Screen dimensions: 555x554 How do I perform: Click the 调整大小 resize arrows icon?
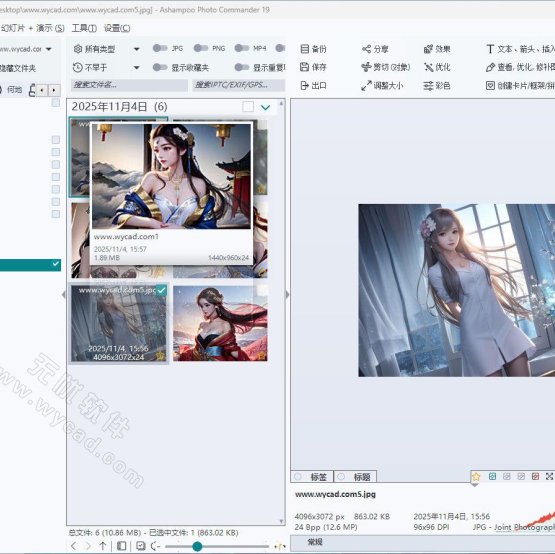pos(366,85)
